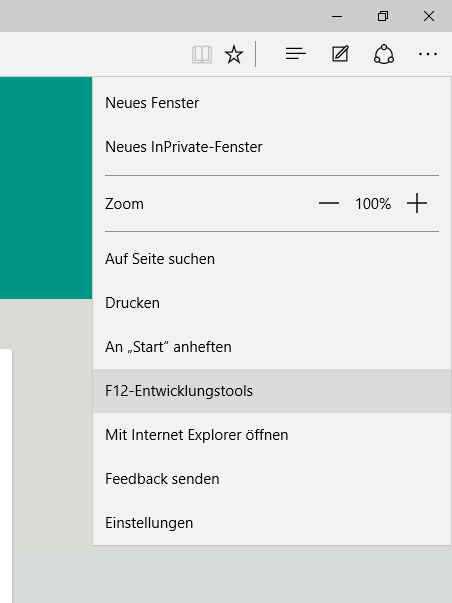Open the web note pencil icon
Screen dimensions: 452x603
[340, 54]
